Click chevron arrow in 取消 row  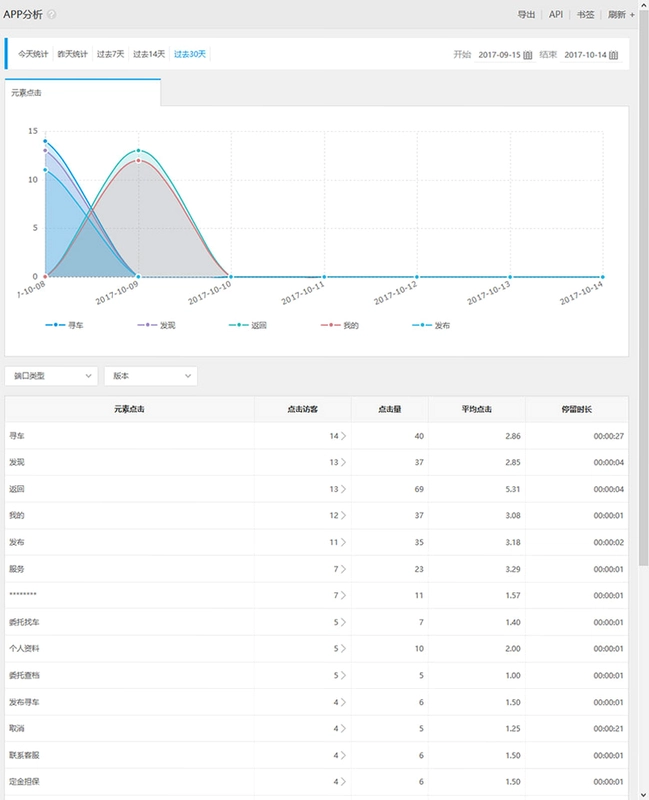tap(343, 729)
